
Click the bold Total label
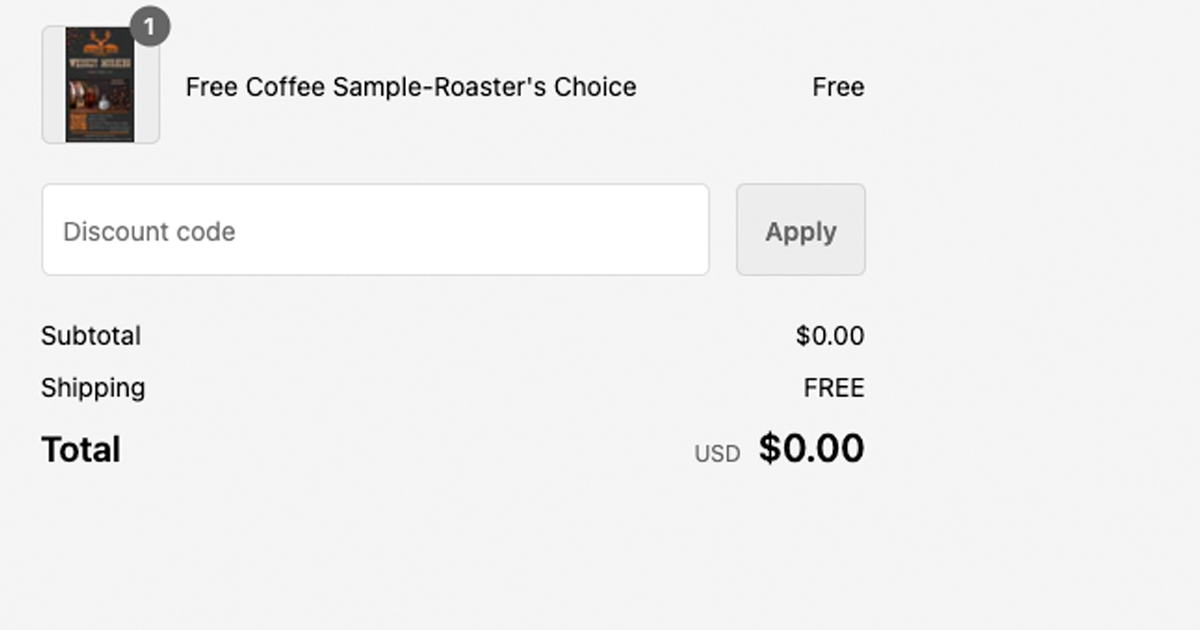click(80, 449)
